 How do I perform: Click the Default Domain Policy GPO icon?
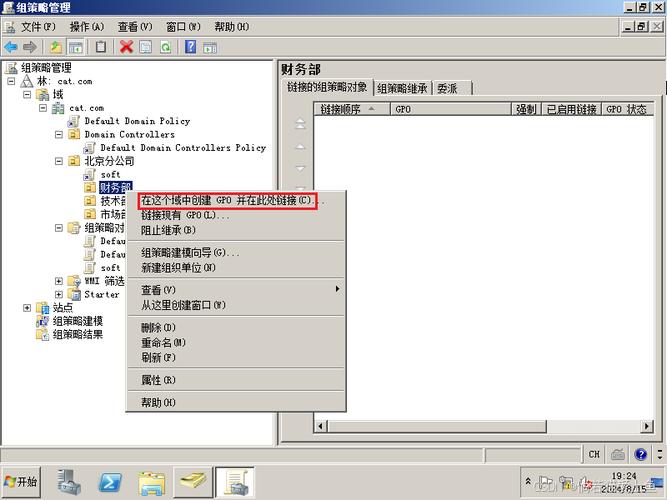pos(74,121)
